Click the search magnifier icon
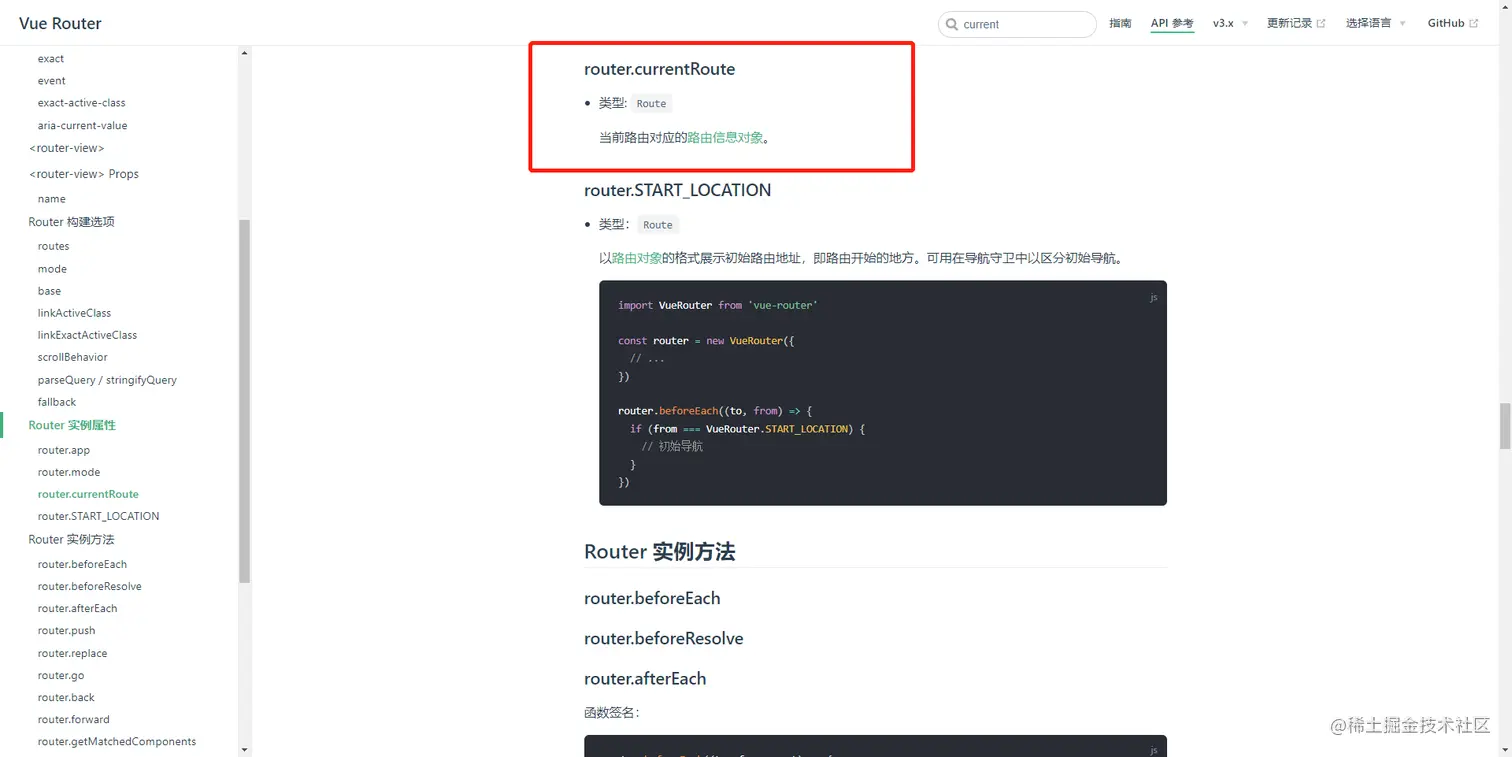Image resolution: width=1512 pixels, height=757 pixels. pos(950,24)
